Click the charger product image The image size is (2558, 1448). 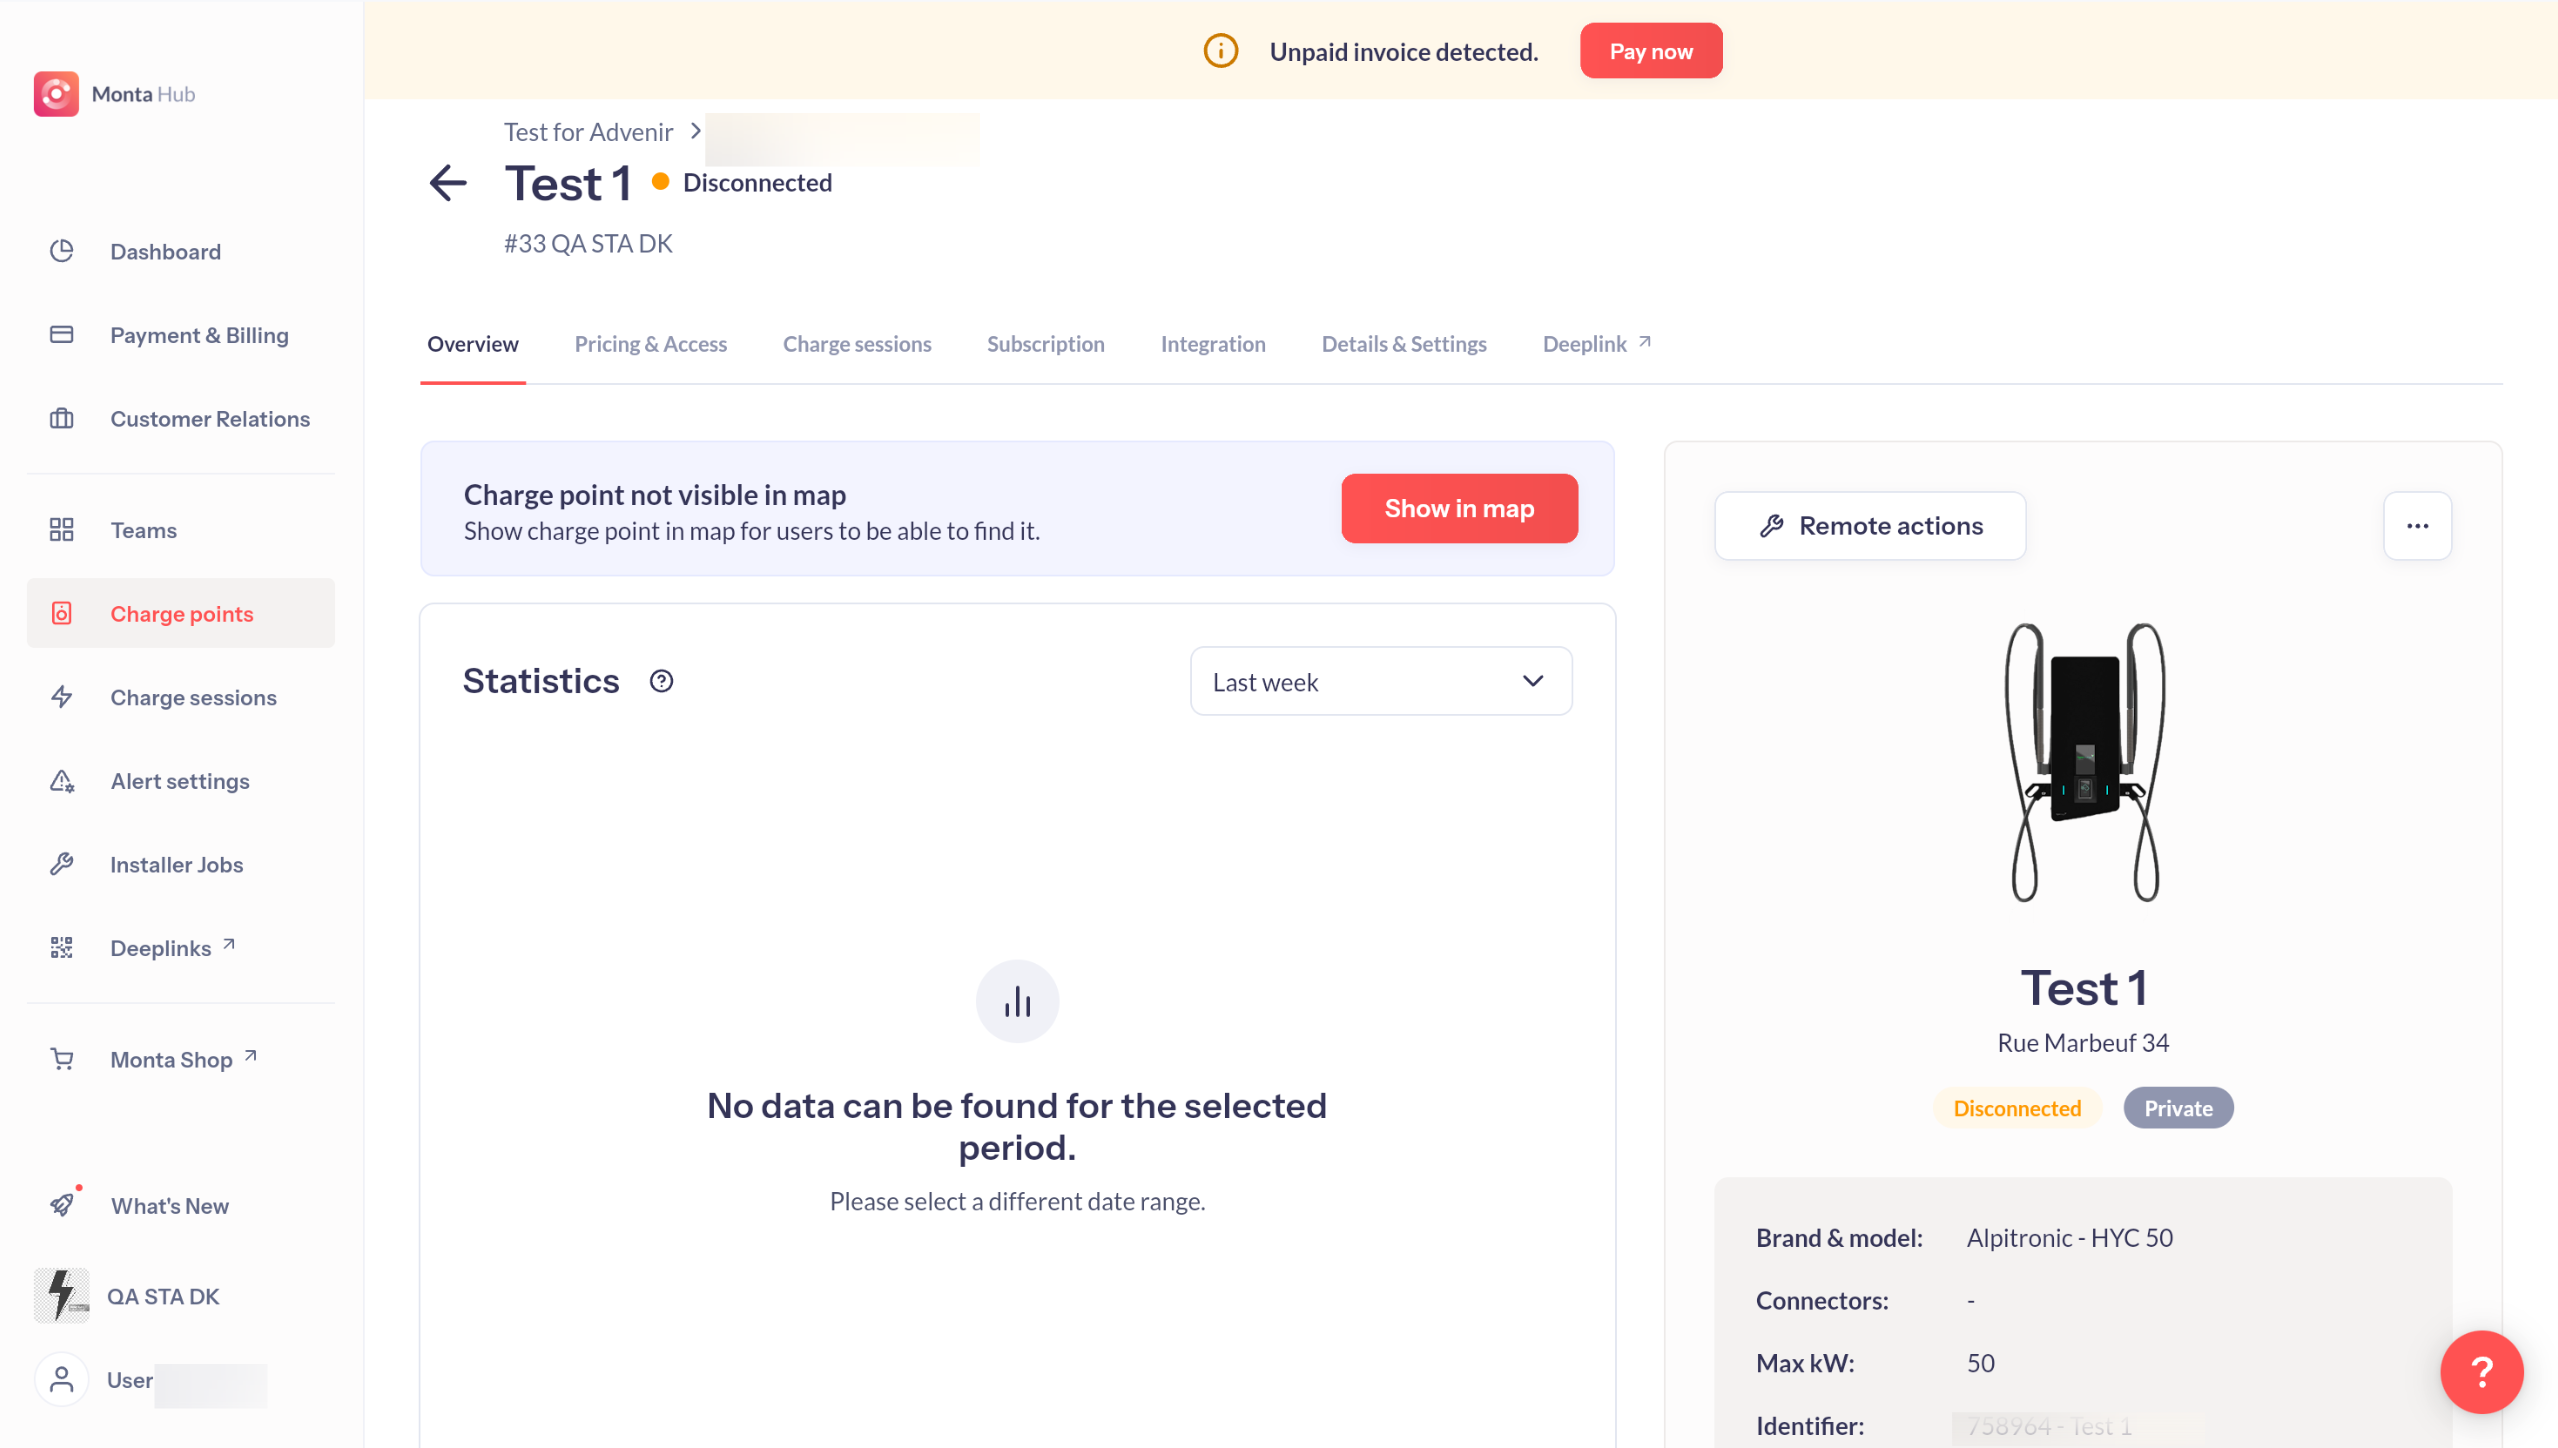[2083, 762]
